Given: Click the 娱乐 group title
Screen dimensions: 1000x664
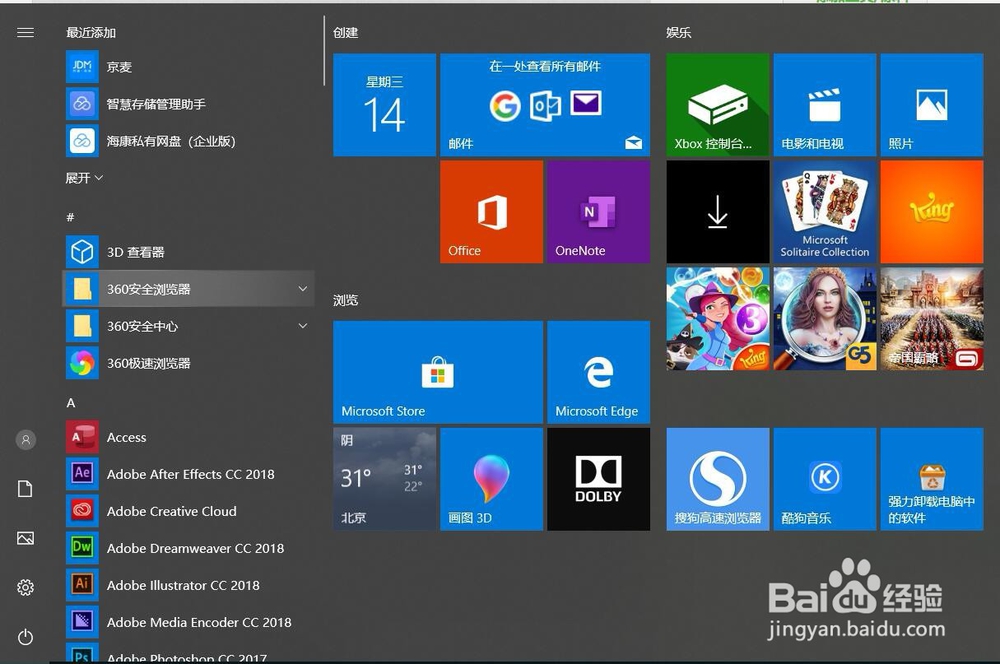Looking at the screenshot, I should 679,33.
